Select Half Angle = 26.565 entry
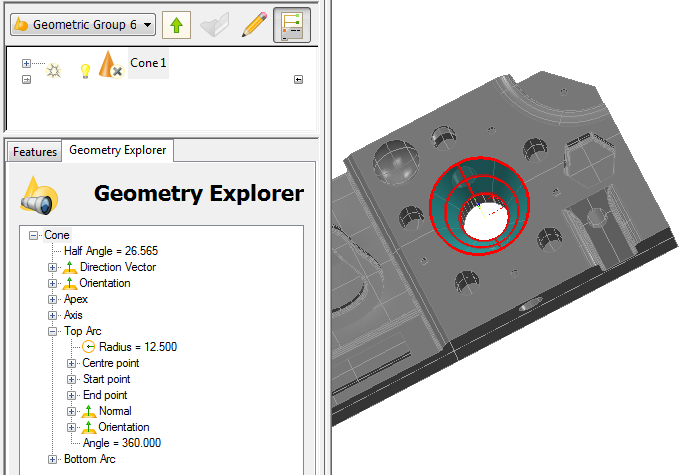 coord(111,251)
